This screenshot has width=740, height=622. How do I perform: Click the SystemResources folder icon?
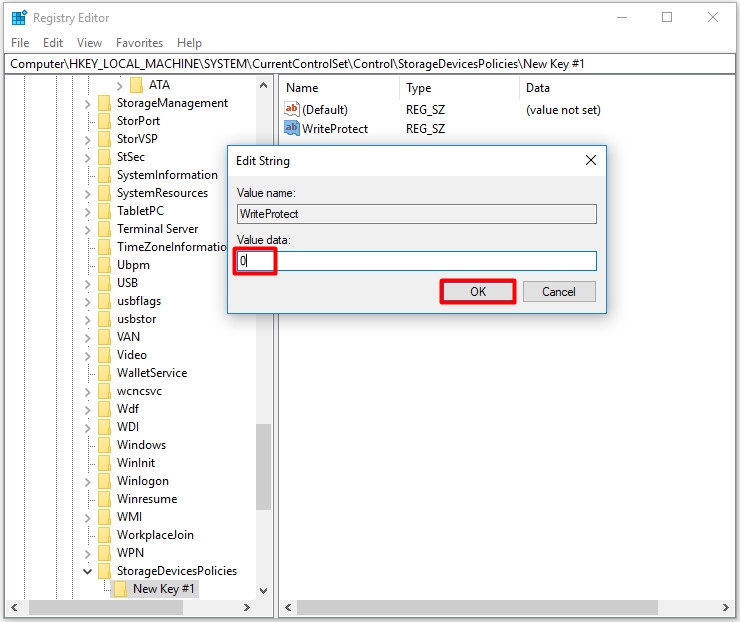104,193
